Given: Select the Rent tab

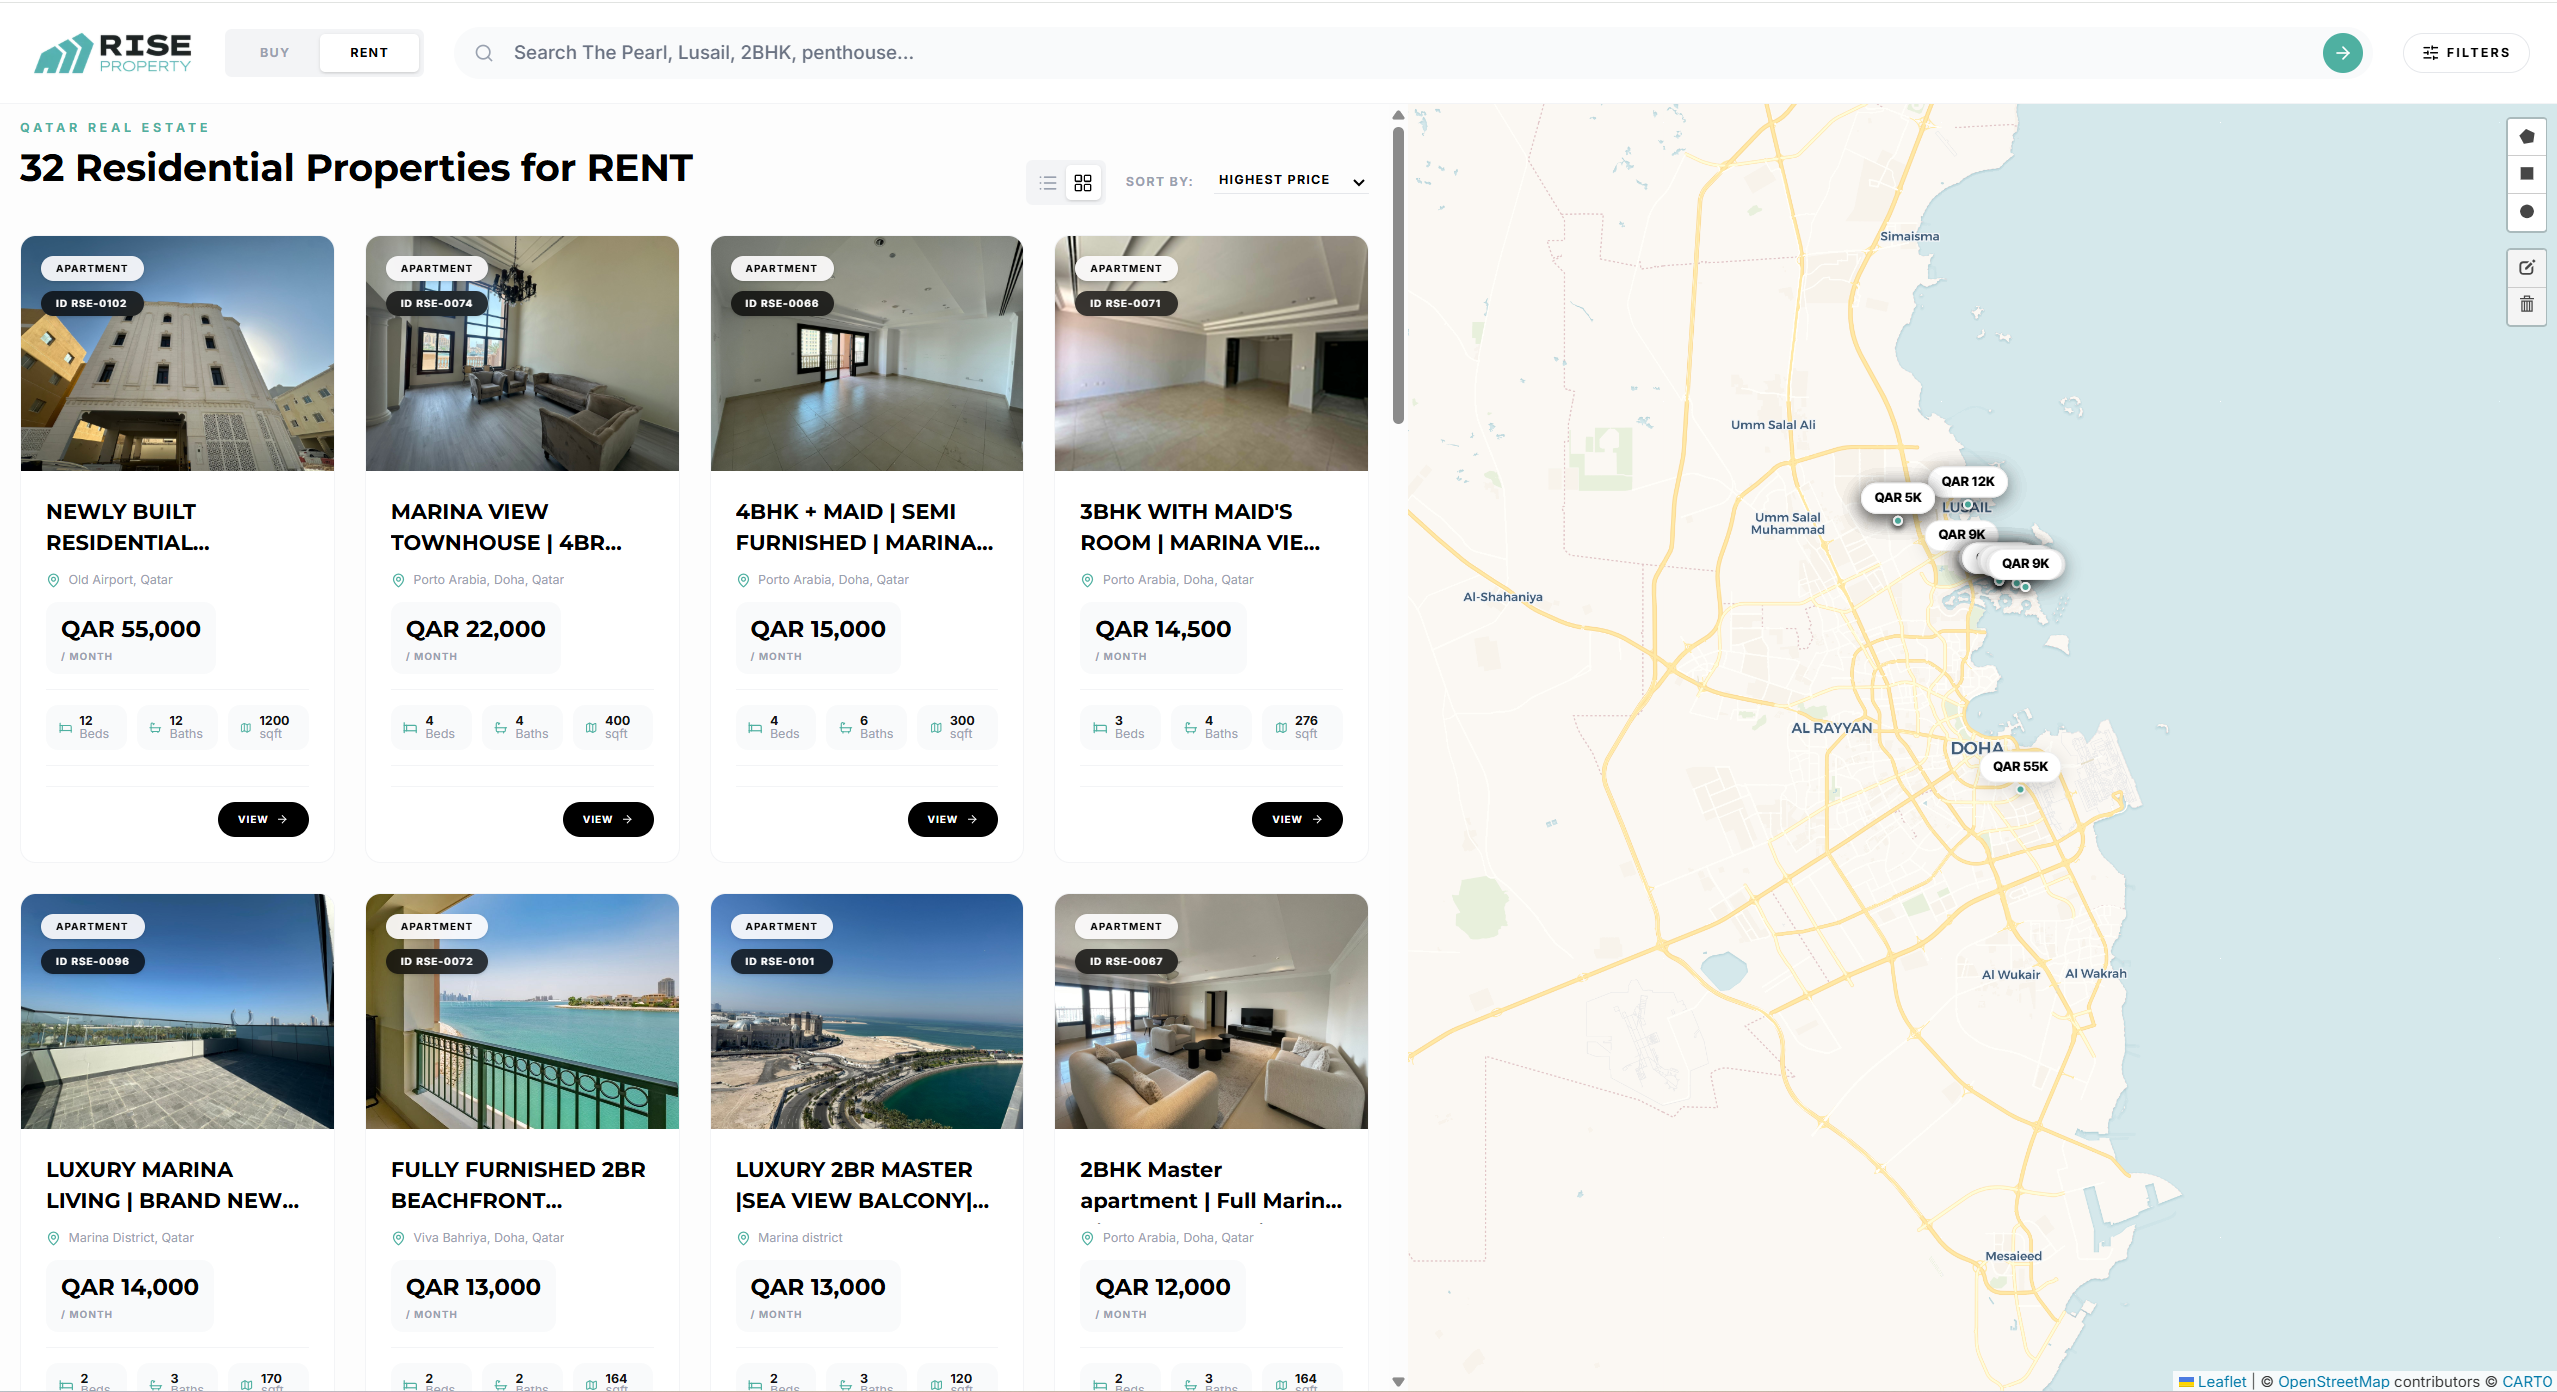Looking at the screenshot, I should click(x=369, y=53).
